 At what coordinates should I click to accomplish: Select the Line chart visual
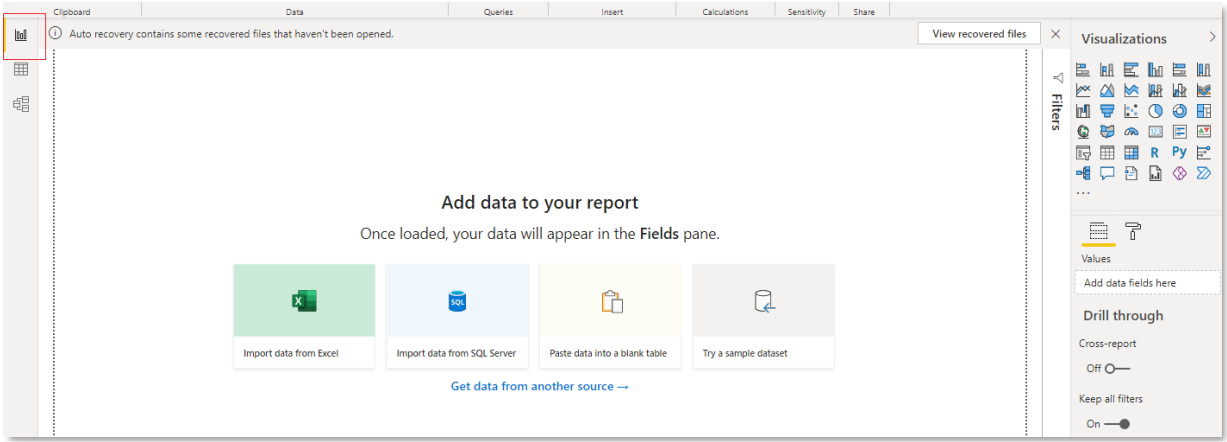click(1083, 90)
